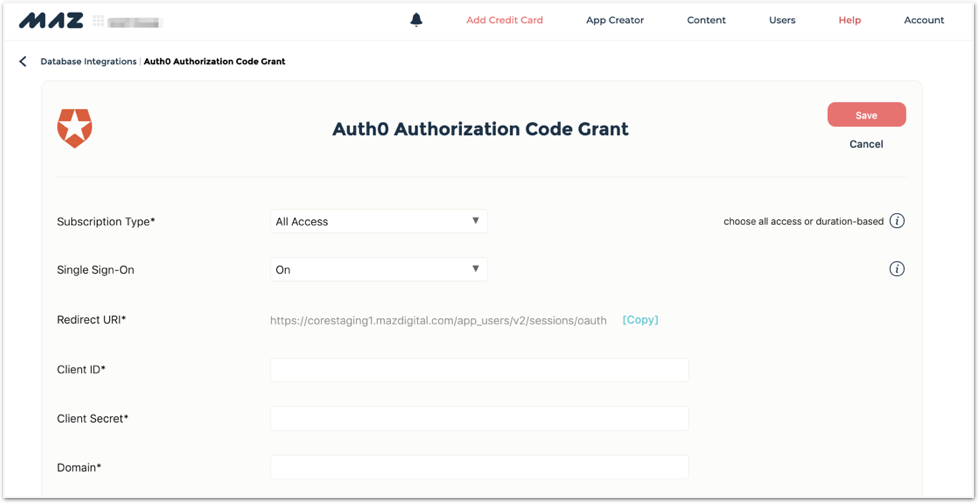
Task: Open the App Creator menu
Action: (615, 20)
